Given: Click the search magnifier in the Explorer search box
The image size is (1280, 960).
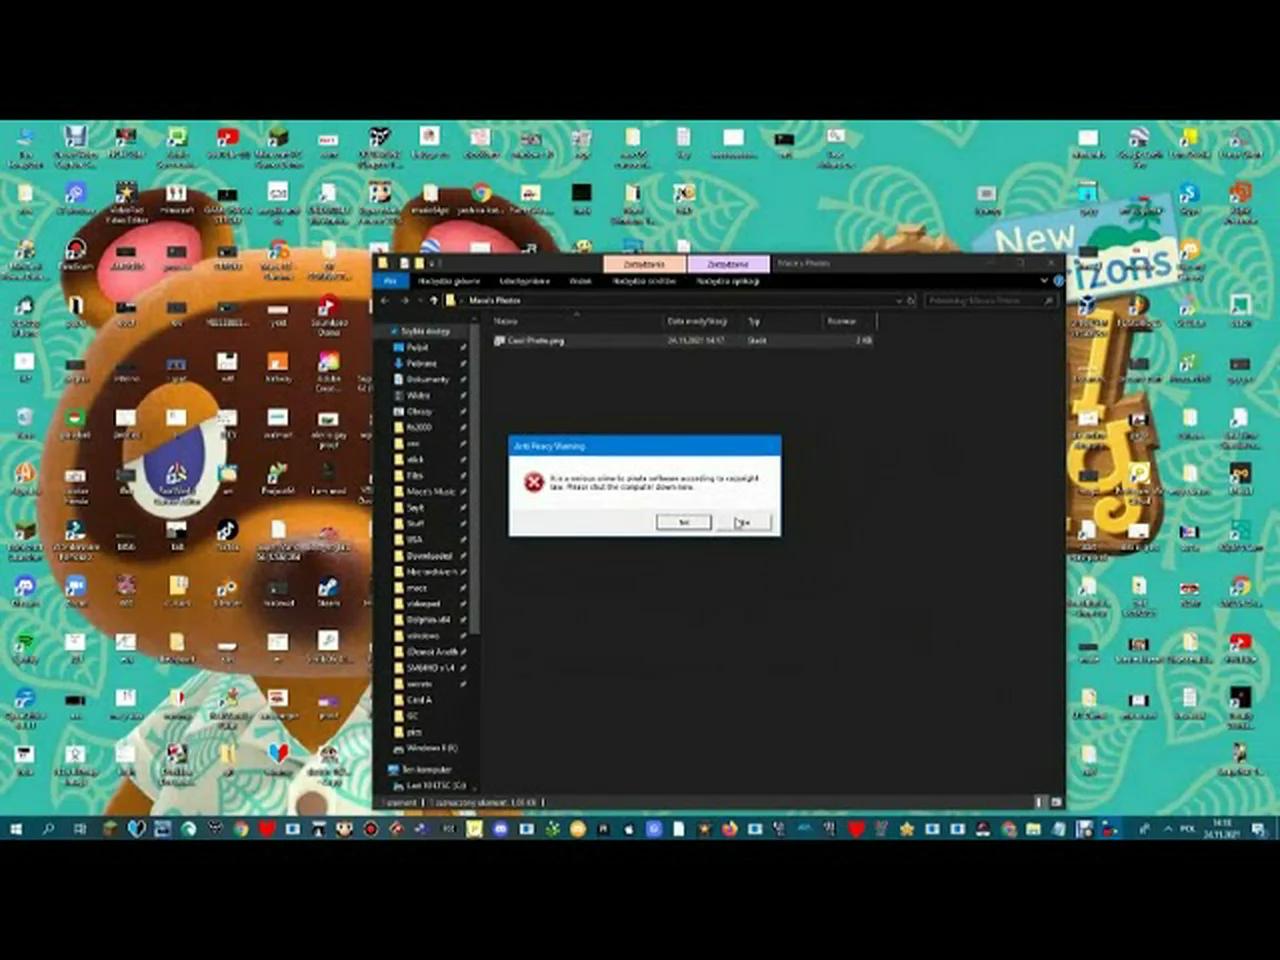Looking at the screenshot, I should (x=1047, y=300).
